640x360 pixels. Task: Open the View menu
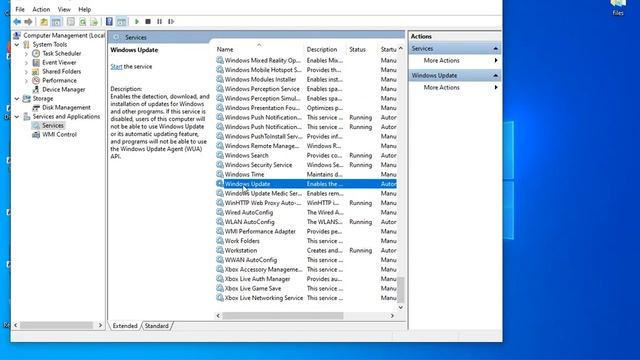[64, 9]
